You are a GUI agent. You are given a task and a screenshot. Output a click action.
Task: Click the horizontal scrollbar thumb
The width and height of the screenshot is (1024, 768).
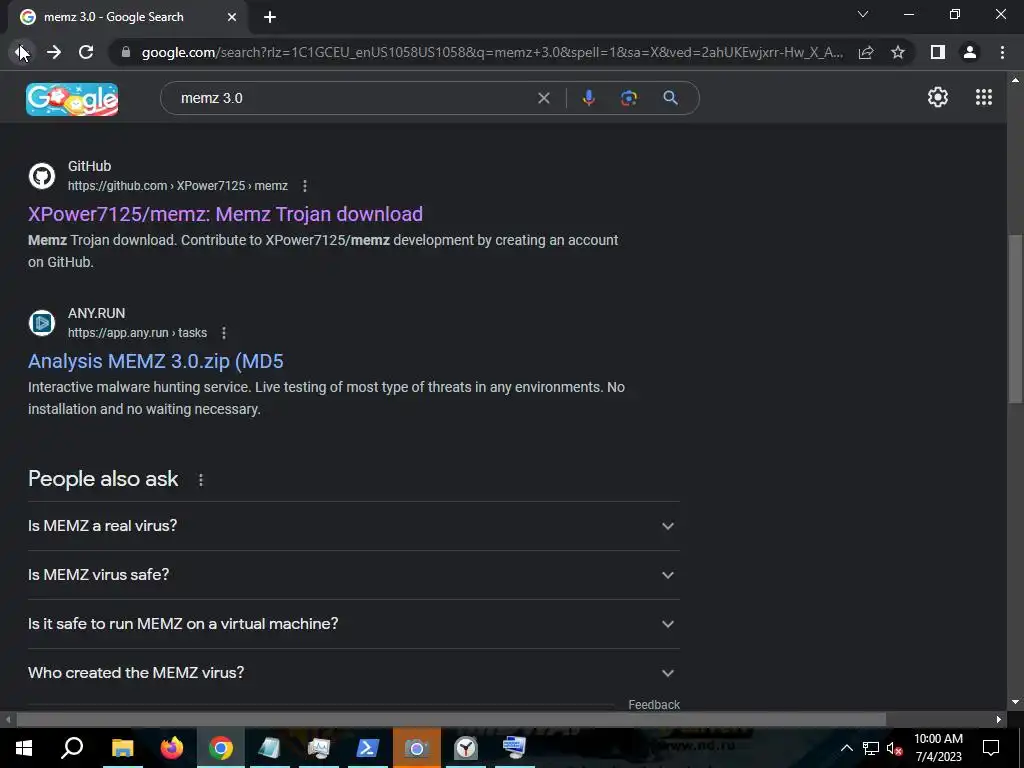[451, 720]
